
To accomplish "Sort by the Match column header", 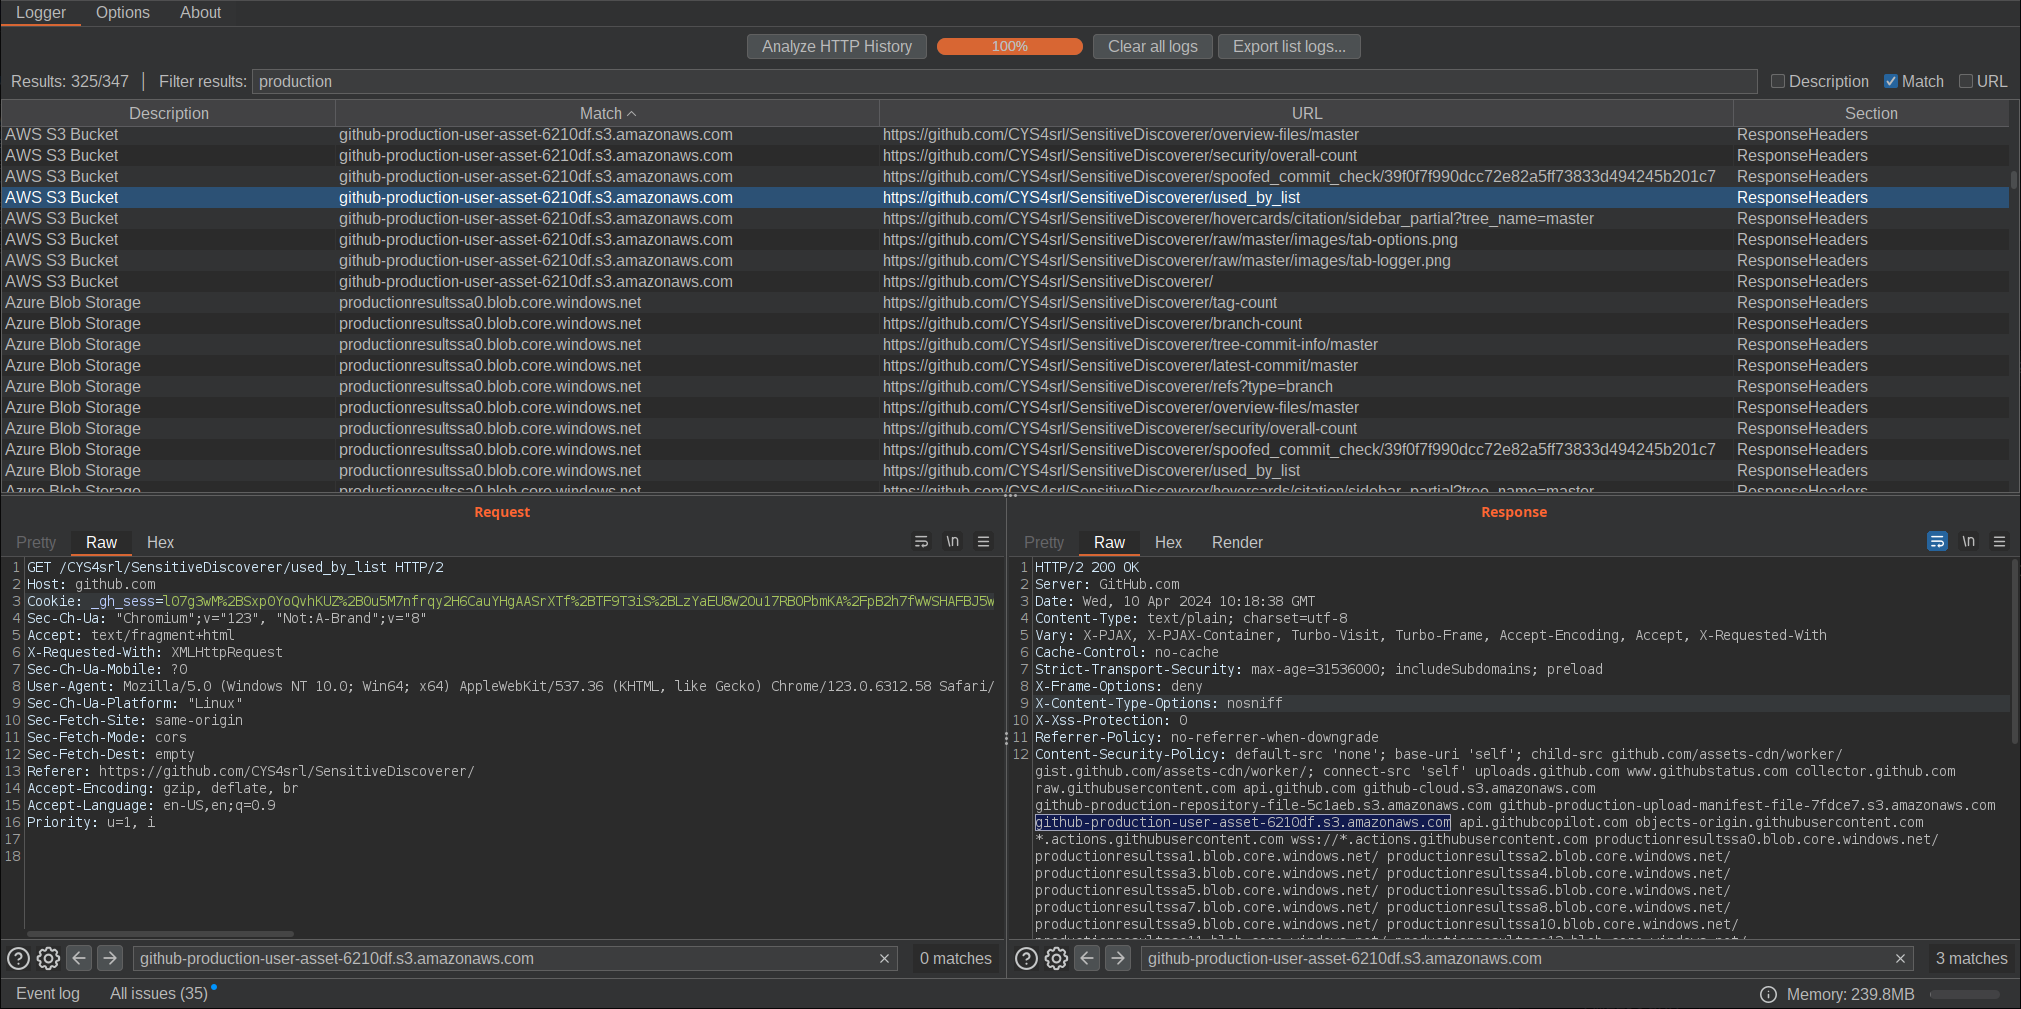I will (x=607, y=114).
